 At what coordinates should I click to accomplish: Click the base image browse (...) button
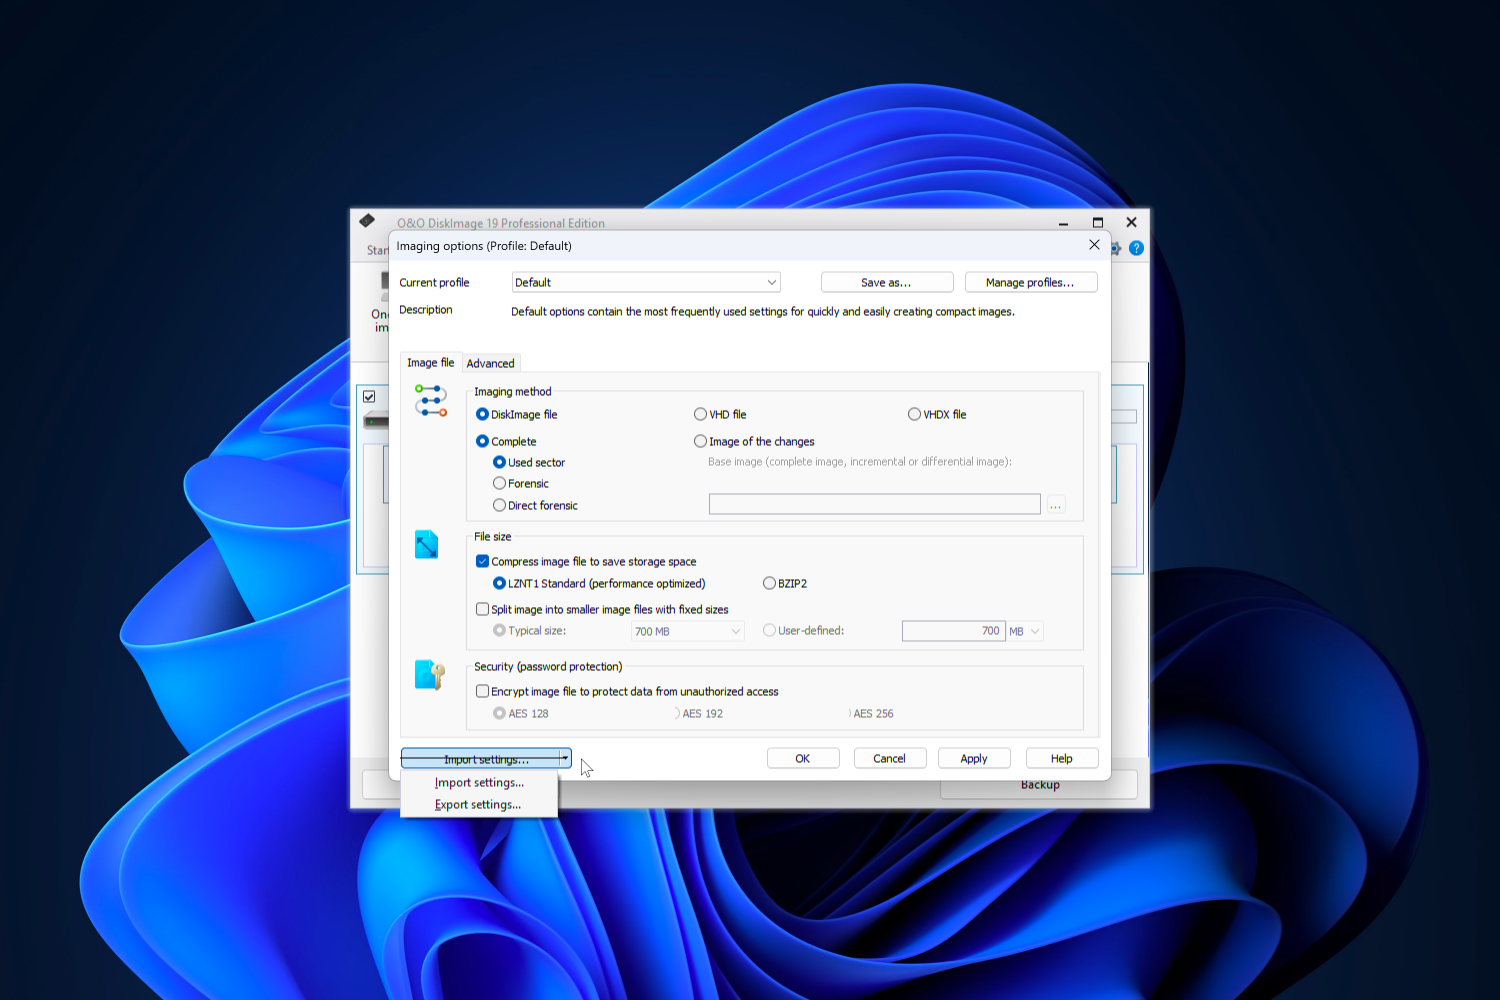[x=1055, y=505]
